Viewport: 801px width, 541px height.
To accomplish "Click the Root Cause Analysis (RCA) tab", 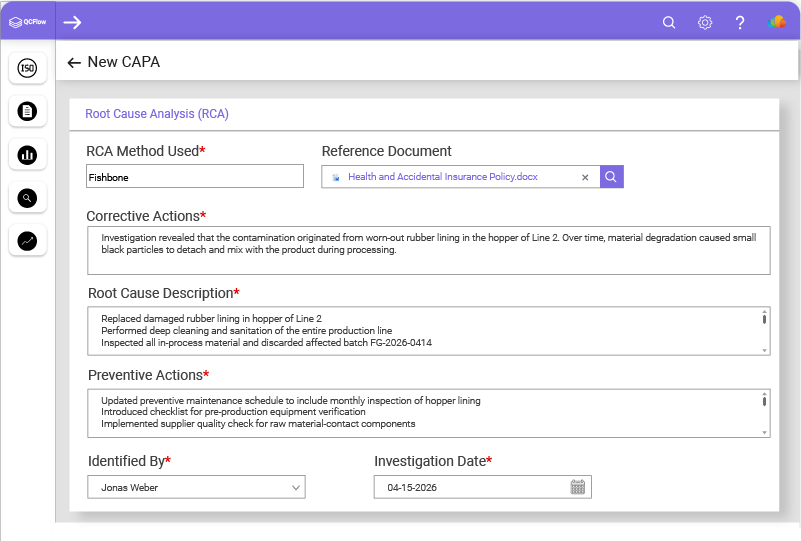I will pos(157,114).
